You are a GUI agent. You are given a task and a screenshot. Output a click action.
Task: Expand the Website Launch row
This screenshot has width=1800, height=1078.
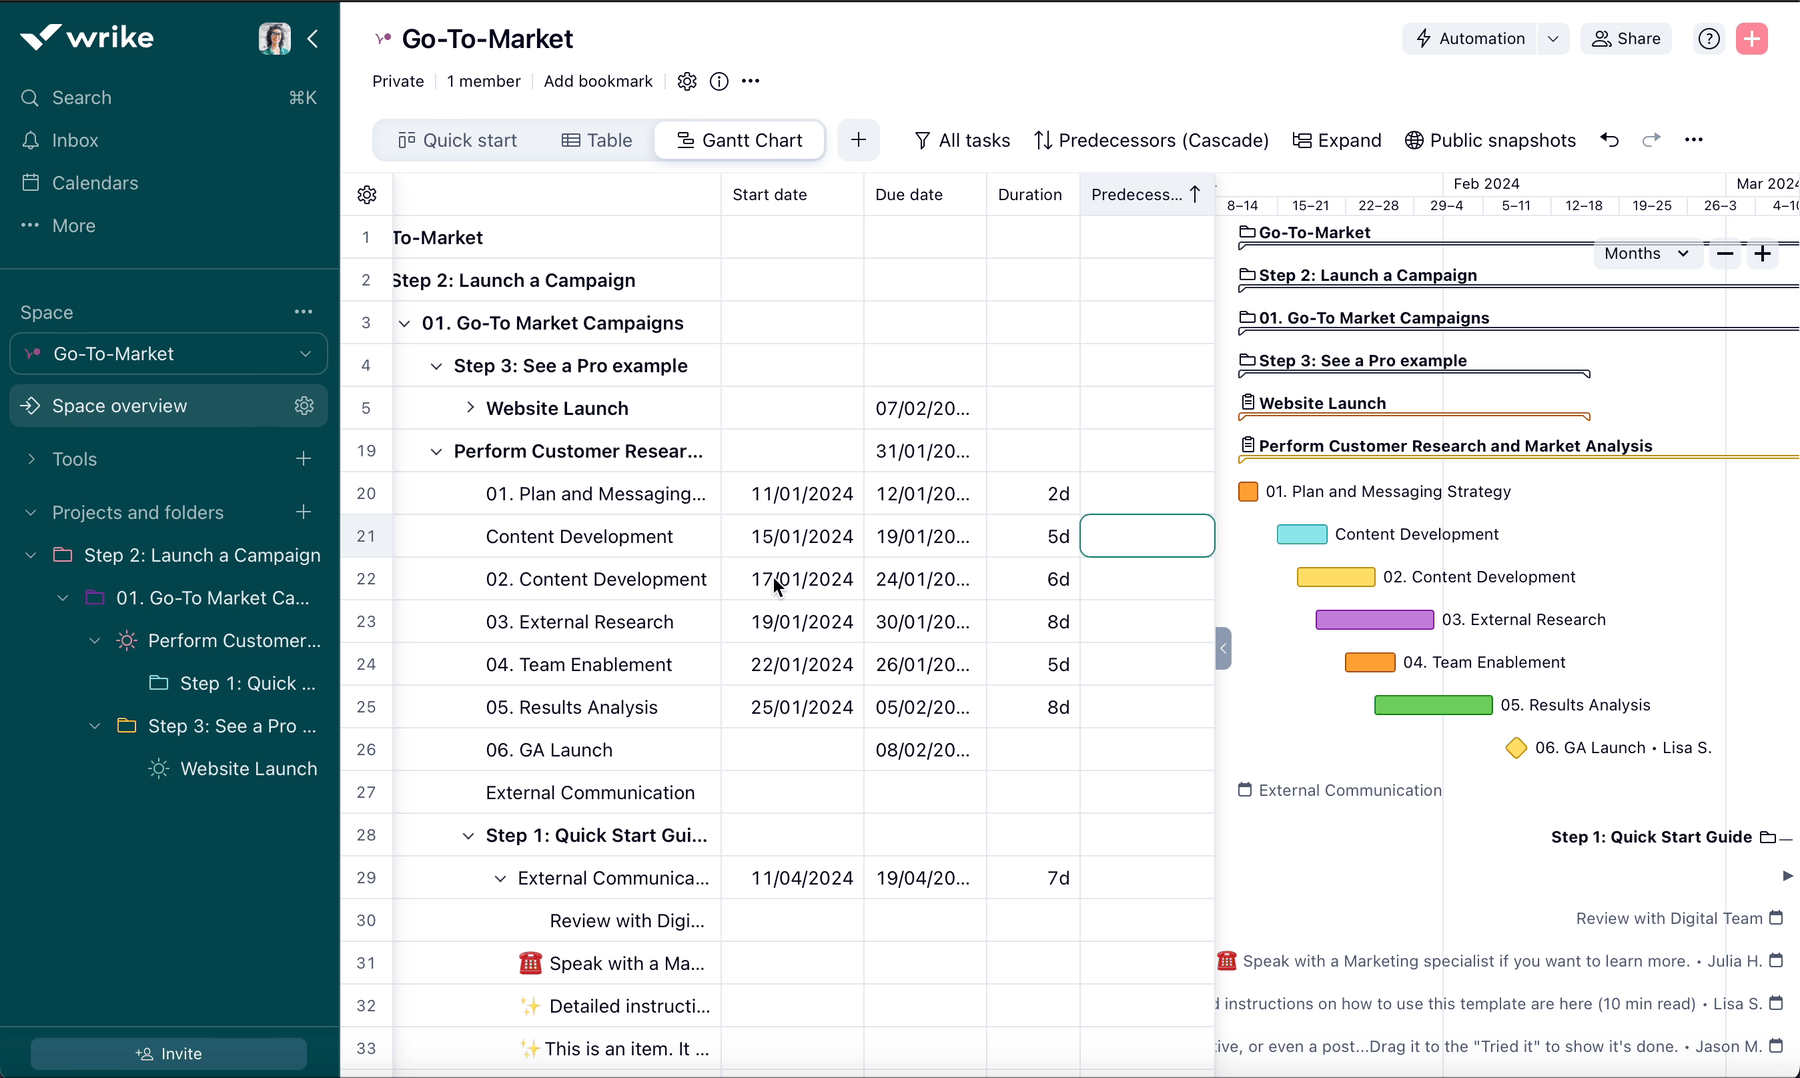pyautogui.click(x=470, y=408)
